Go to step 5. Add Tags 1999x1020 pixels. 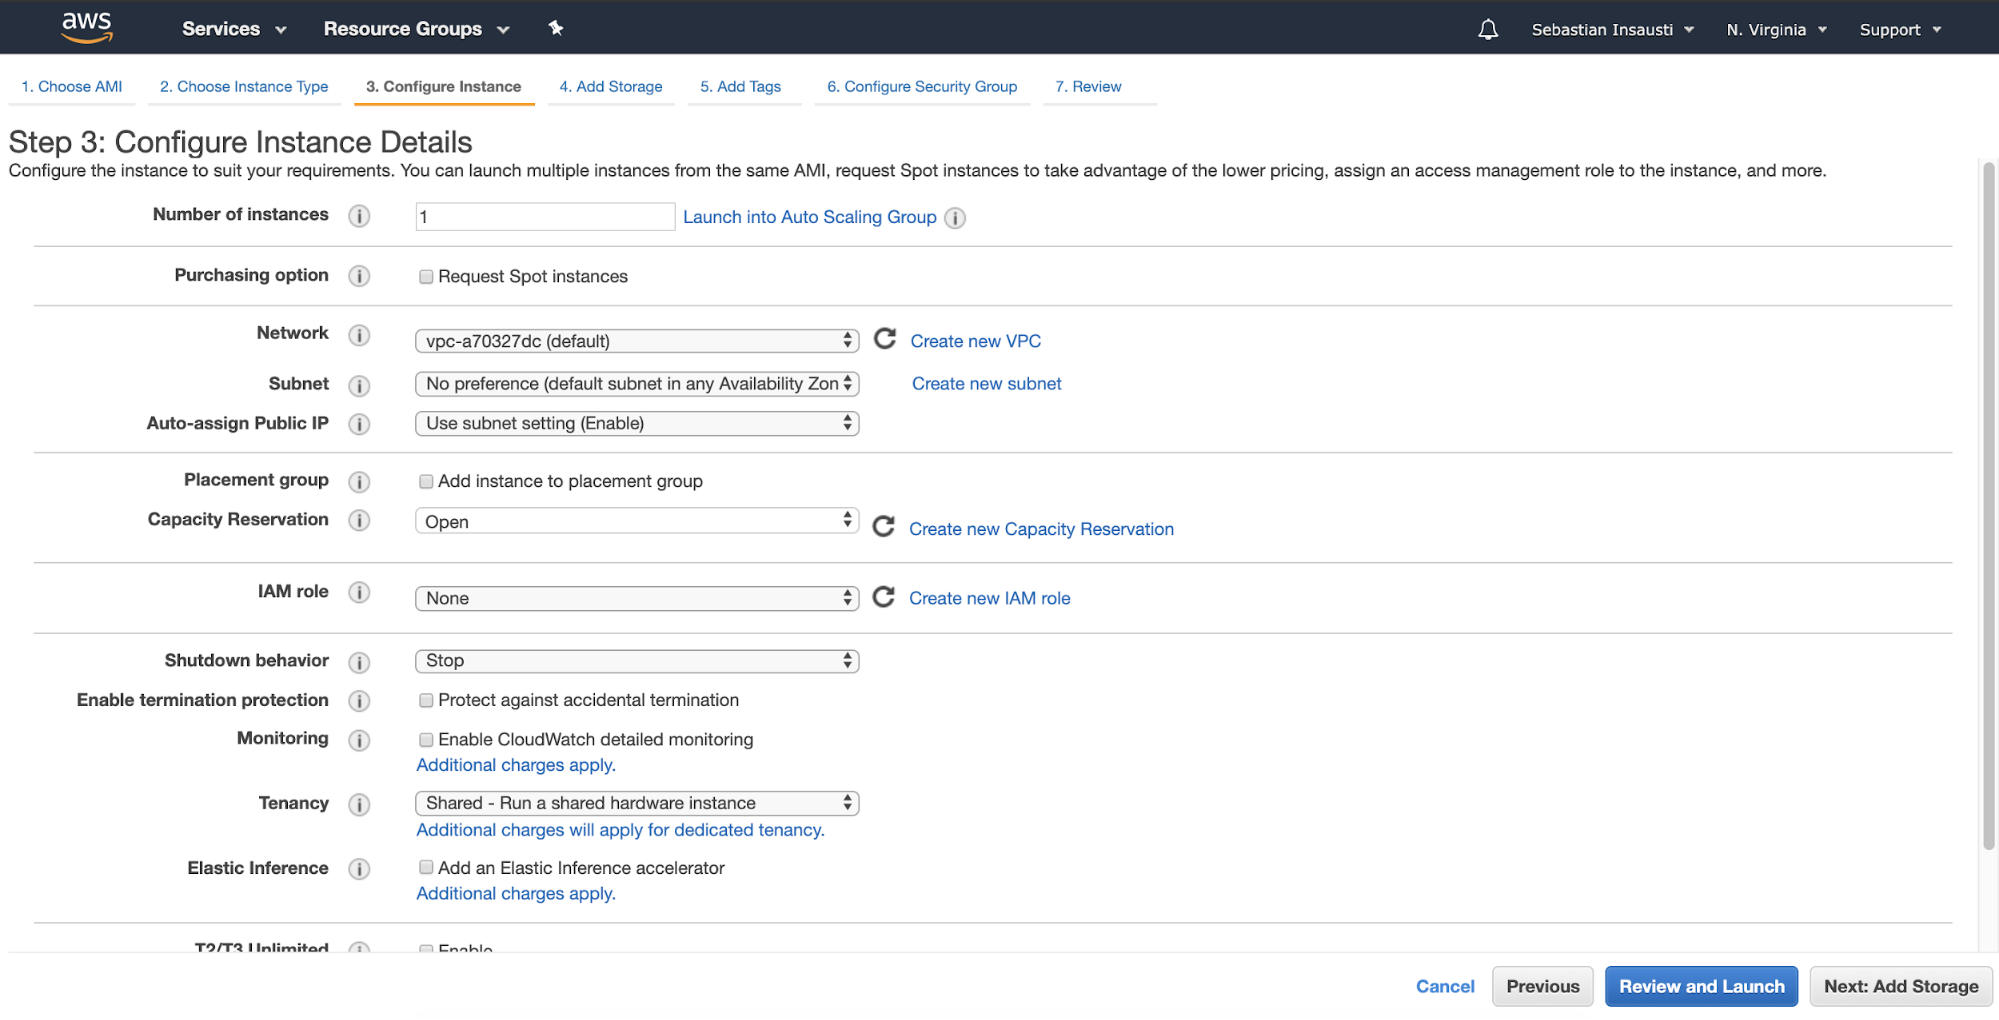click(x=741, y=87)
